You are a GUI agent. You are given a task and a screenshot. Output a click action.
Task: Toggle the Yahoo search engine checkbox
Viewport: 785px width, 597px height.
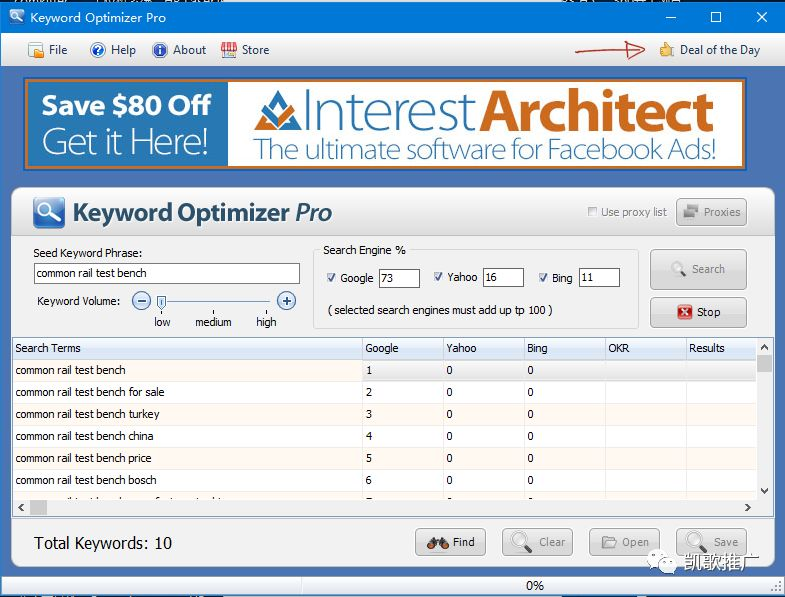(438, 277)
